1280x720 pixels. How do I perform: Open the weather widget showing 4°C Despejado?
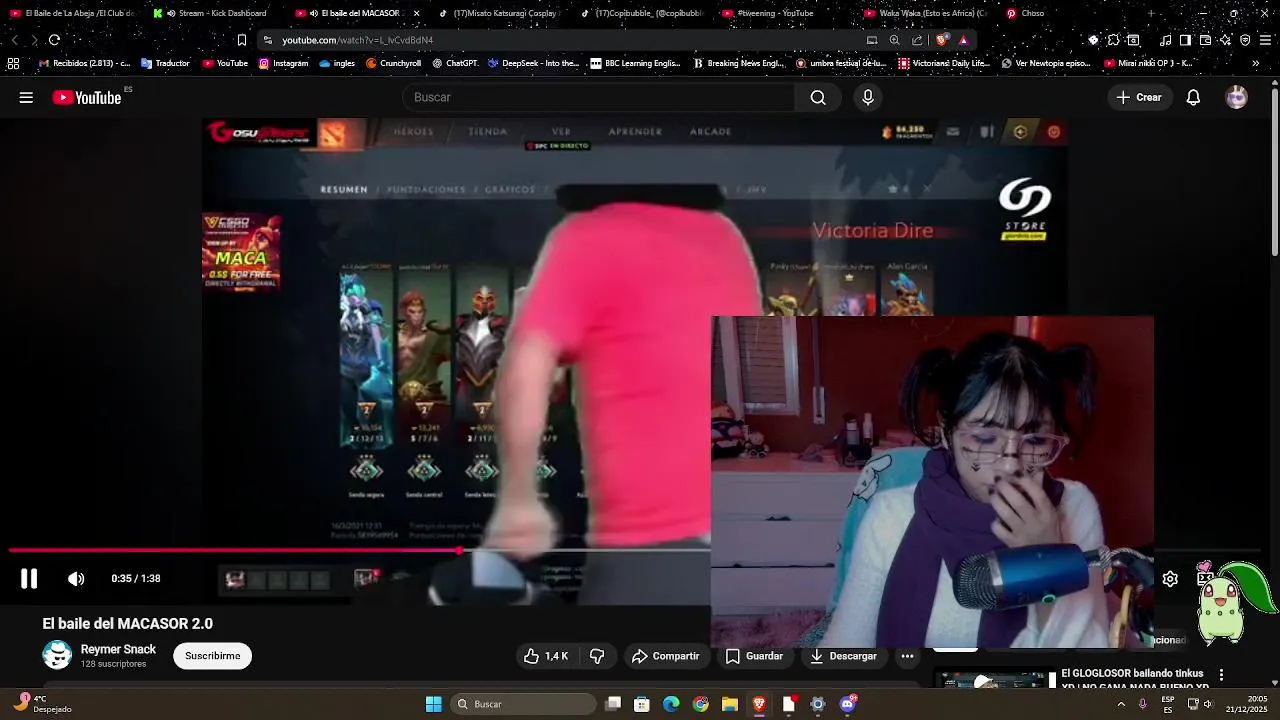pos(42,703)
